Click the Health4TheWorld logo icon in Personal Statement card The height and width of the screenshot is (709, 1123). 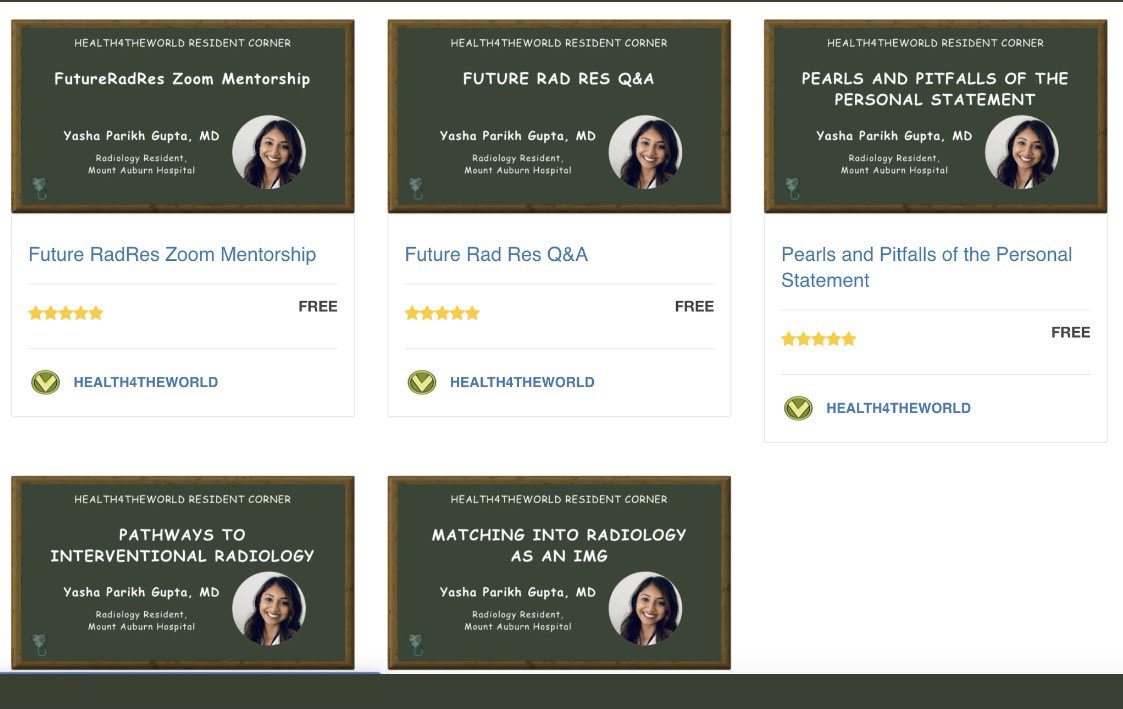(799, 408)
